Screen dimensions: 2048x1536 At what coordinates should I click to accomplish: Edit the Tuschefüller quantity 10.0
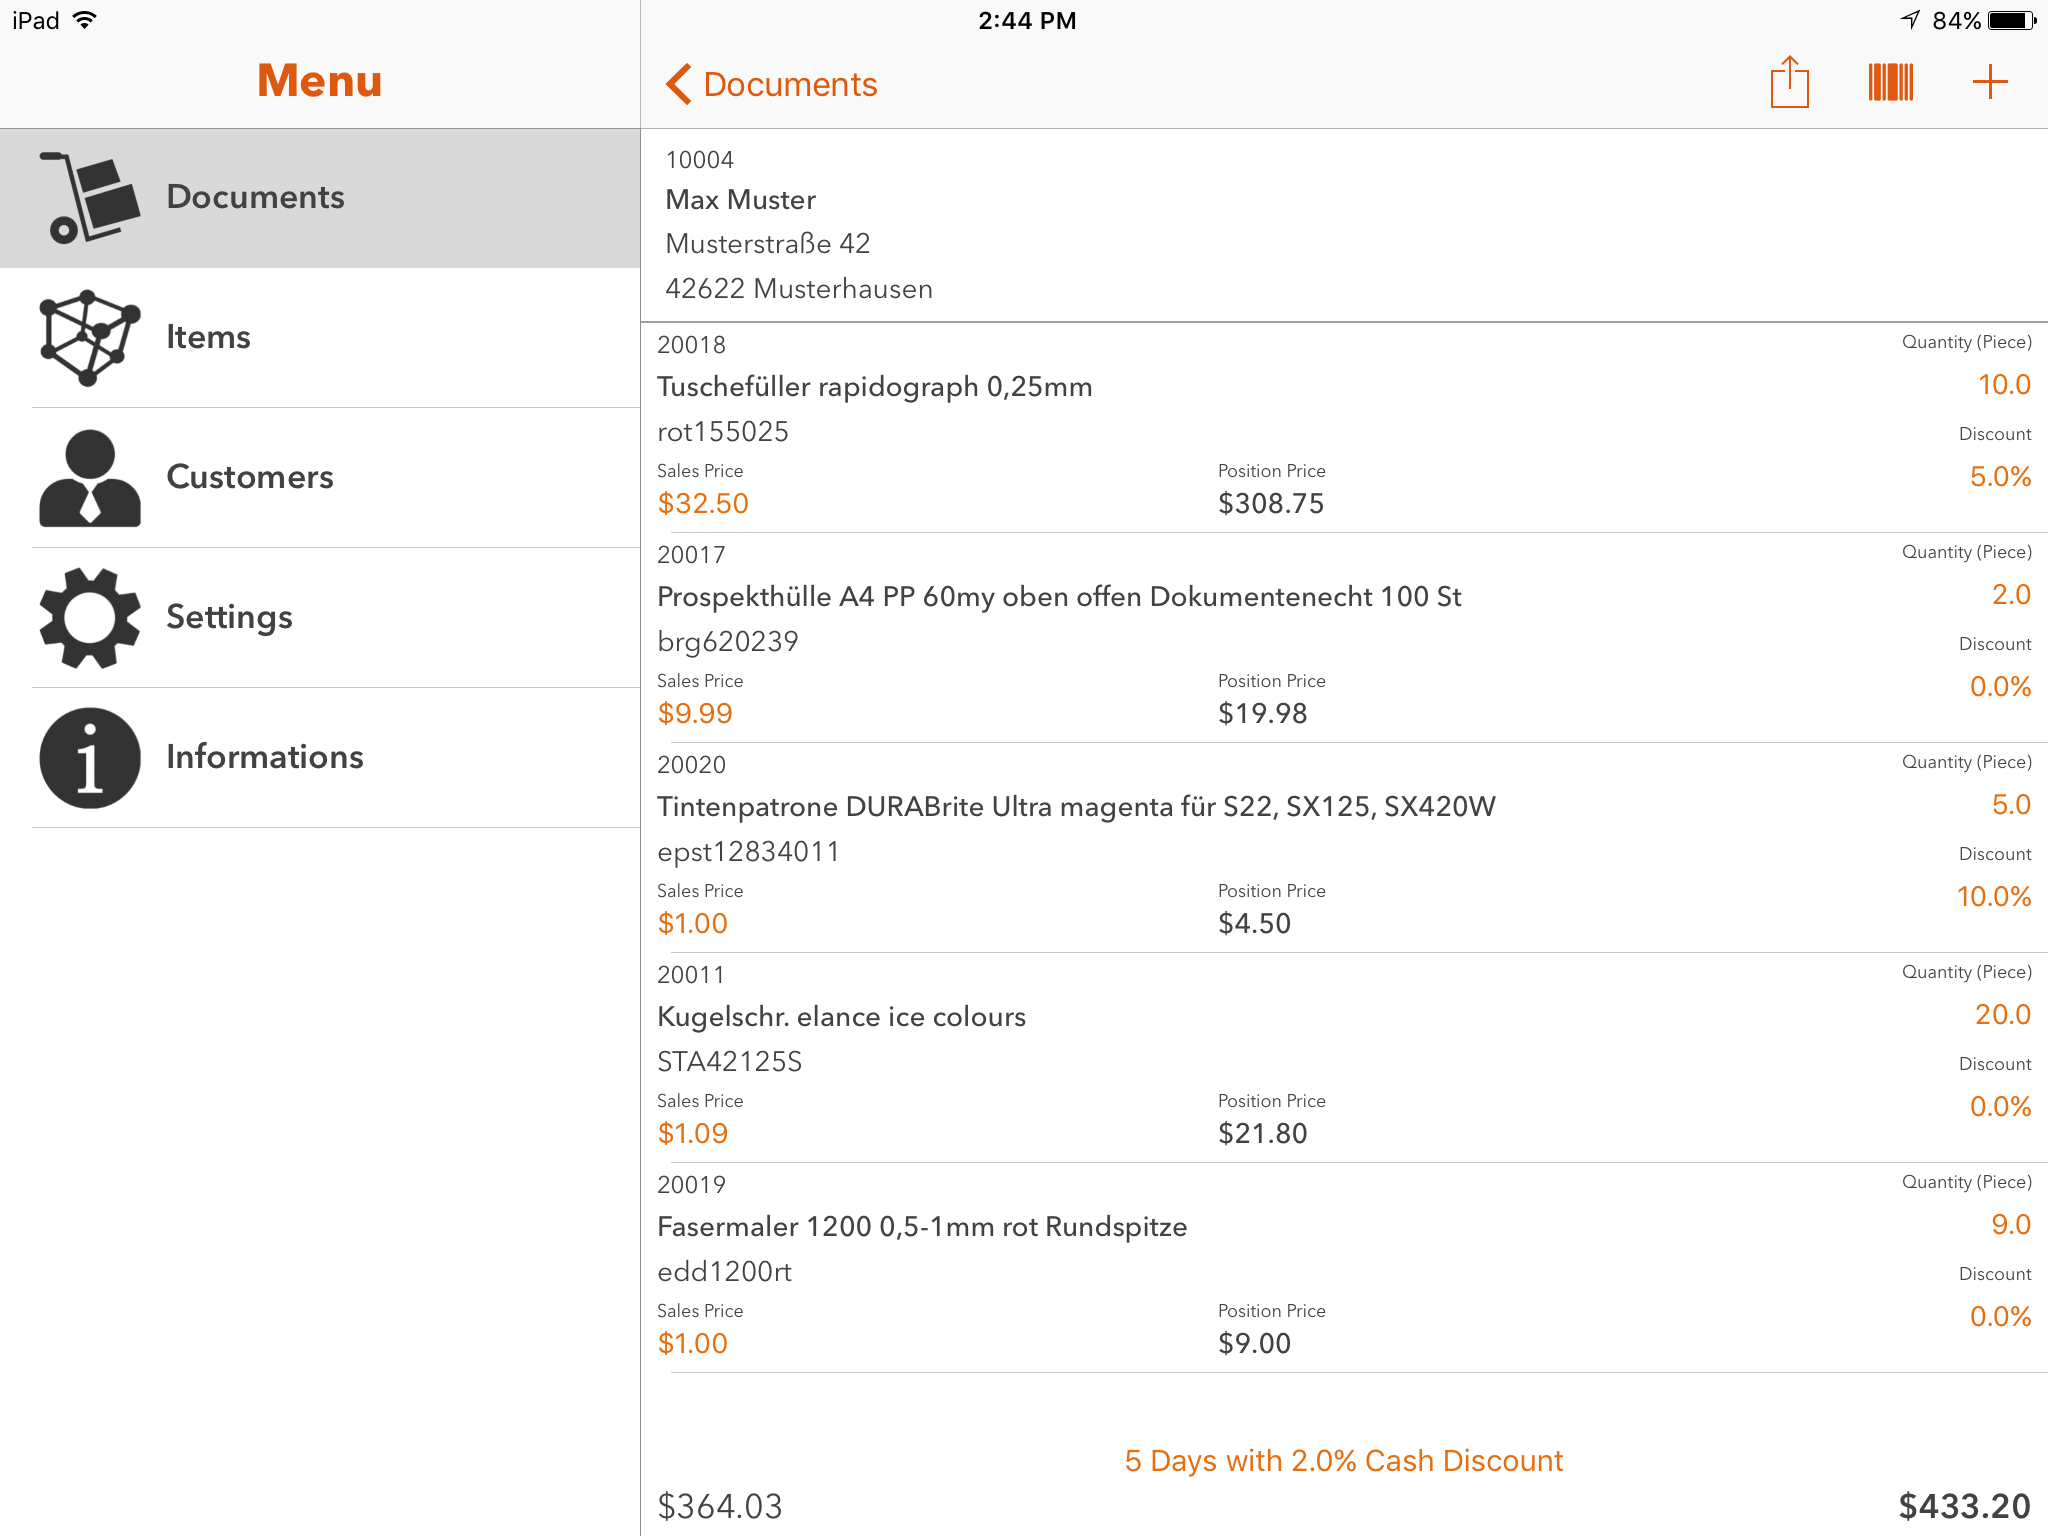[2003, 385]
